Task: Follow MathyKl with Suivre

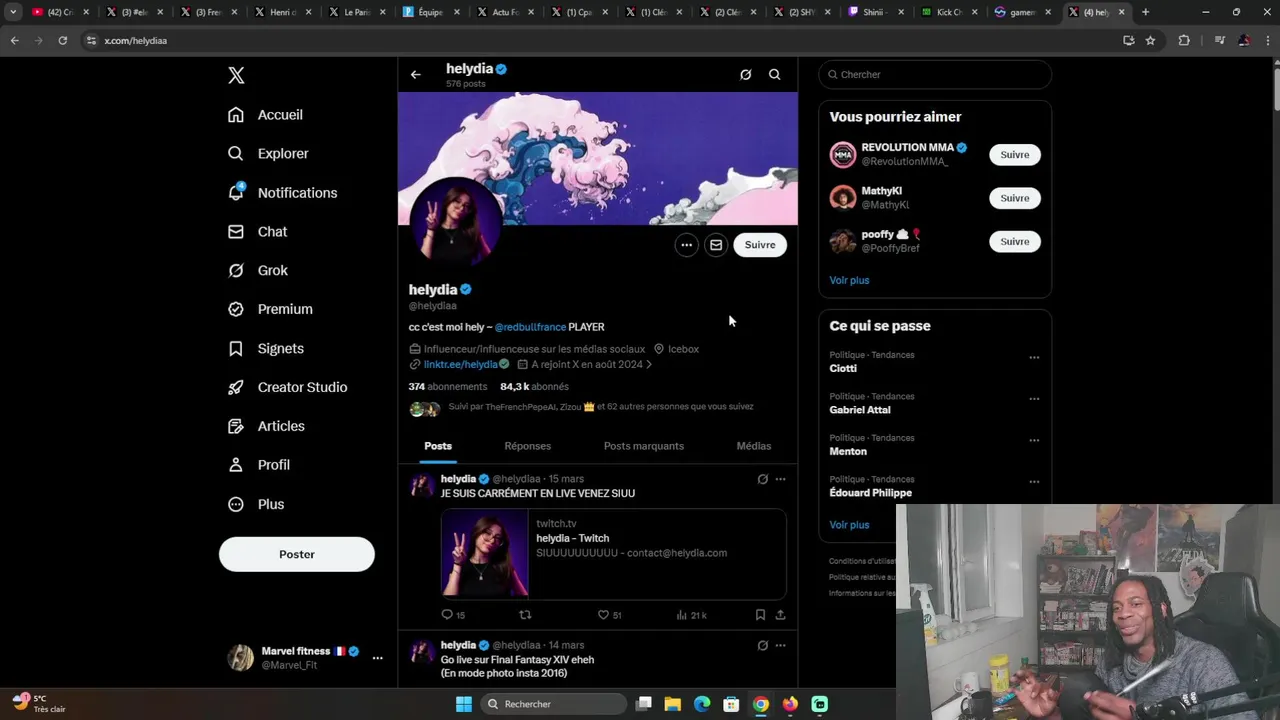Action: coord(1015,198)
